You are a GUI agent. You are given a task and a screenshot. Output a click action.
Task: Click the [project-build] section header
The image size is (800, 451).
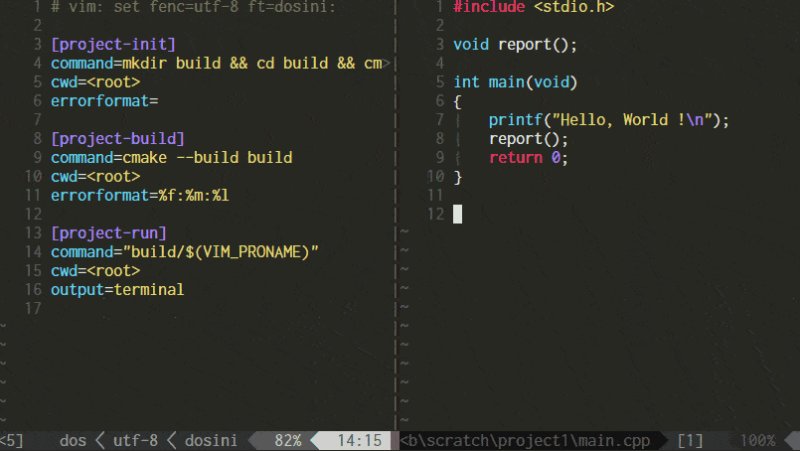click(118, 139)
